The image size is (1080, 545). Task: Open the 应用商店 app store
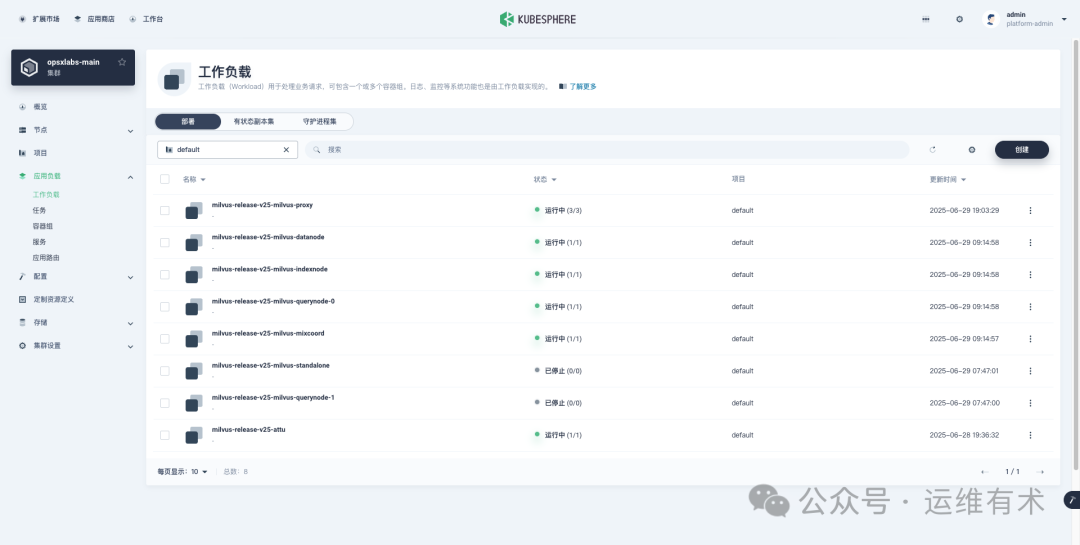[x=94, y=19]
